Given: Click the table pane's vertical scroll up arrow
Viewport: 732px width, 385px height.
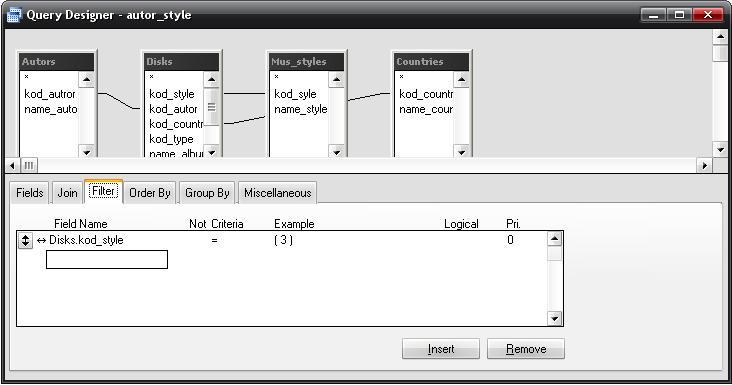Looking at the screenshot, I should [720, 36].
